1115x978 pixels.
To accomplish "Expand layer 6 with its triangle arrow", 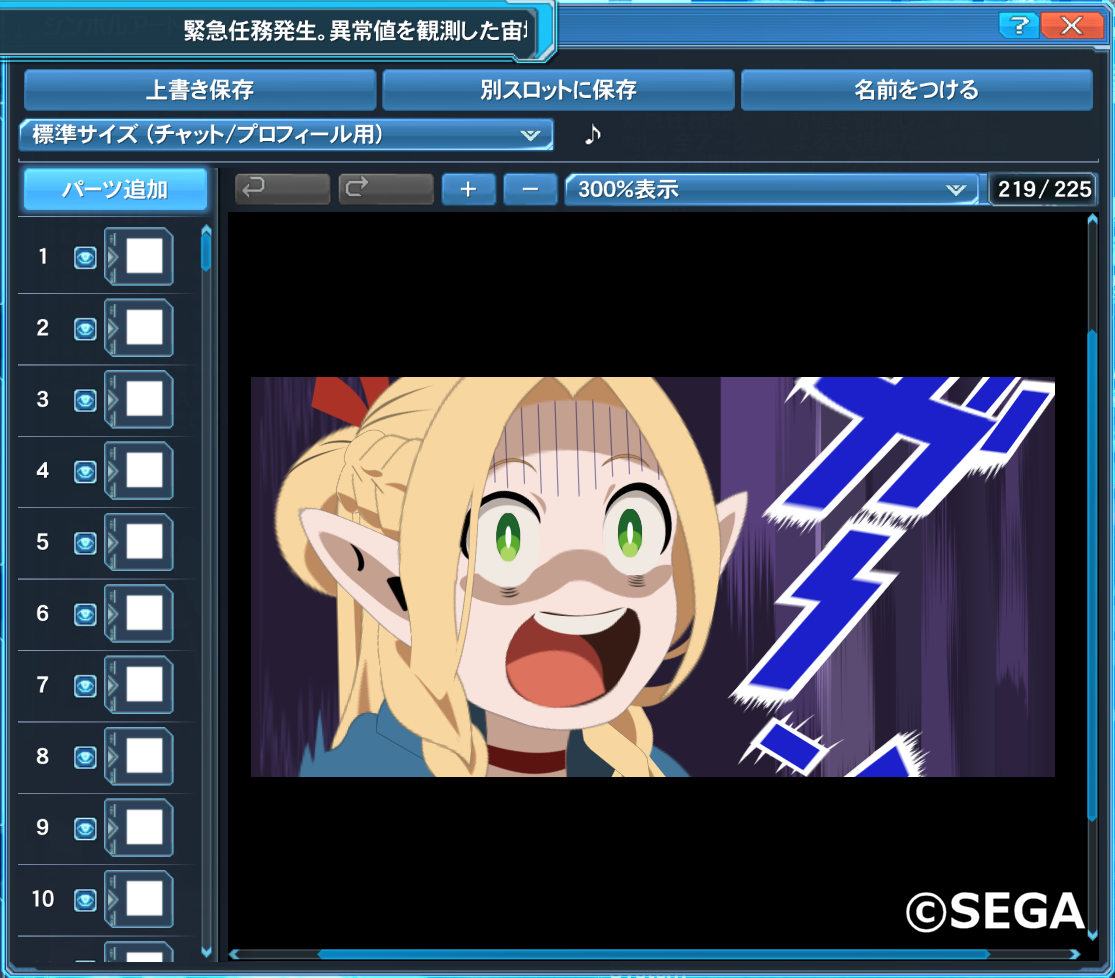I will pos(112,615).
